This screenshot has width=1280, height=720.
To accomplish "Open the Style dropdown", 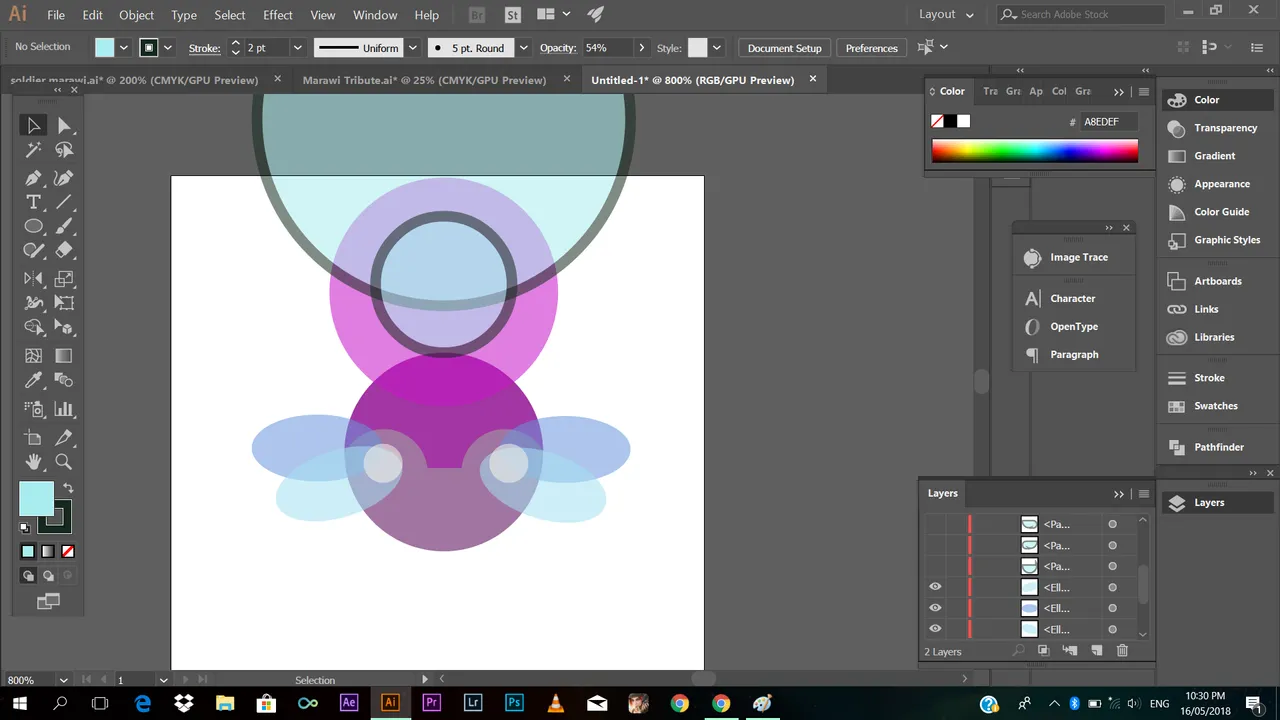I will 716,48.
